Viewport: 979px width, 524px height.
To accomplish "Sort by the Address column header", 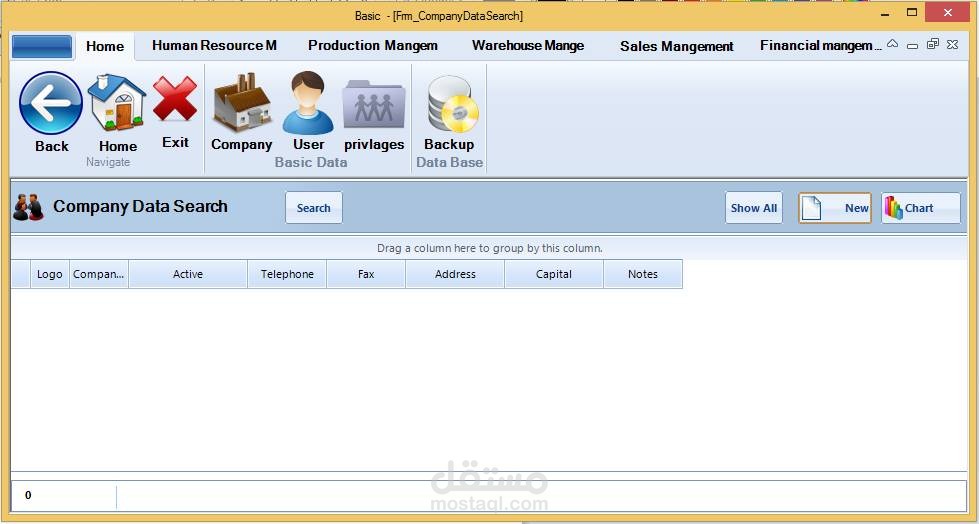I will click(x=455, y=274).
